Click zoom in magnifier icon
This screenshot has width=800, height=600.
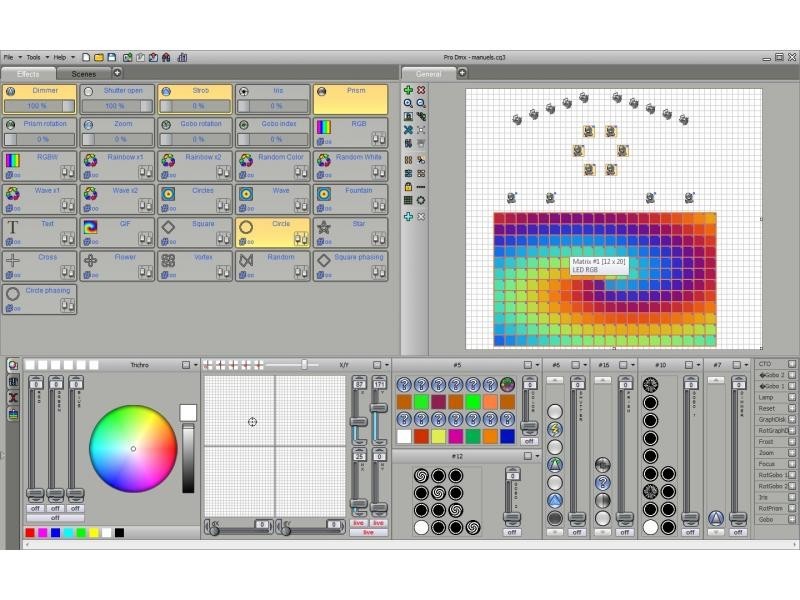(408, 103)
